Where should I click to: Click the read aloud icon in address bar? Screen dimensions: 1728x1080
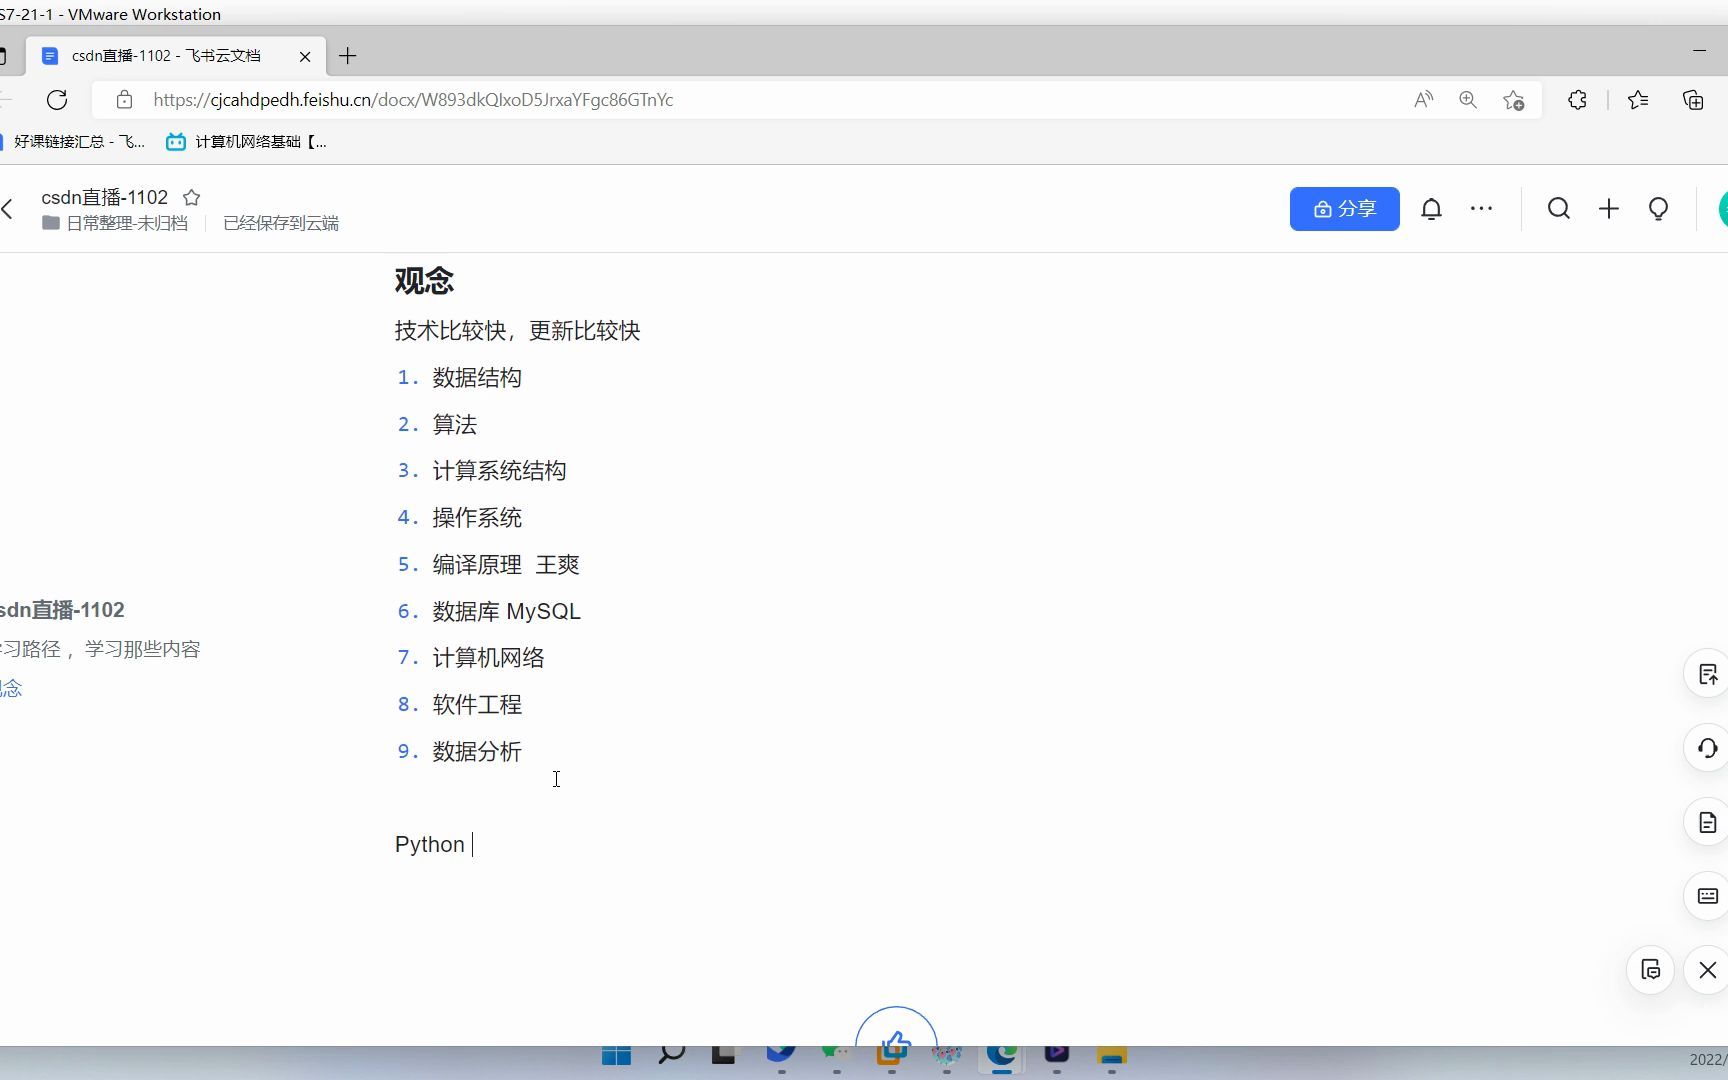click(1423, 100)
